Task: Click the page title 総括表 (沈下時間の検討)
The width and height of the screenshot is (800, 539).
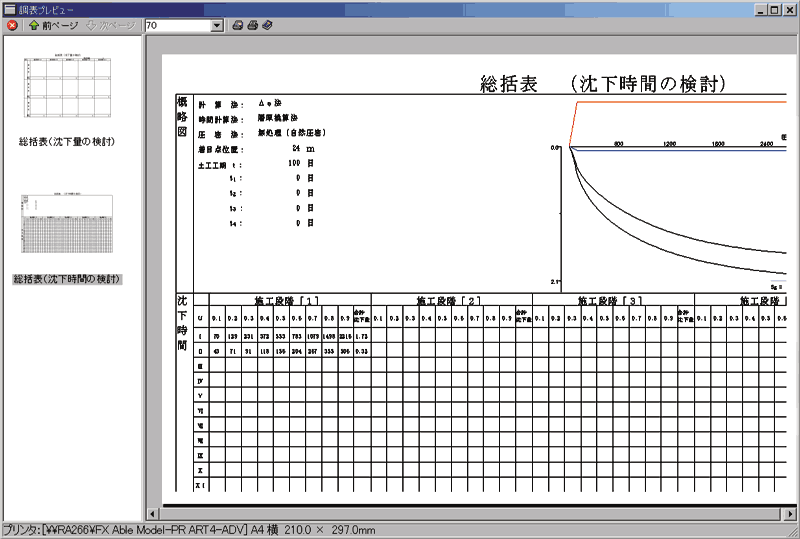Action: click(603, 84)
